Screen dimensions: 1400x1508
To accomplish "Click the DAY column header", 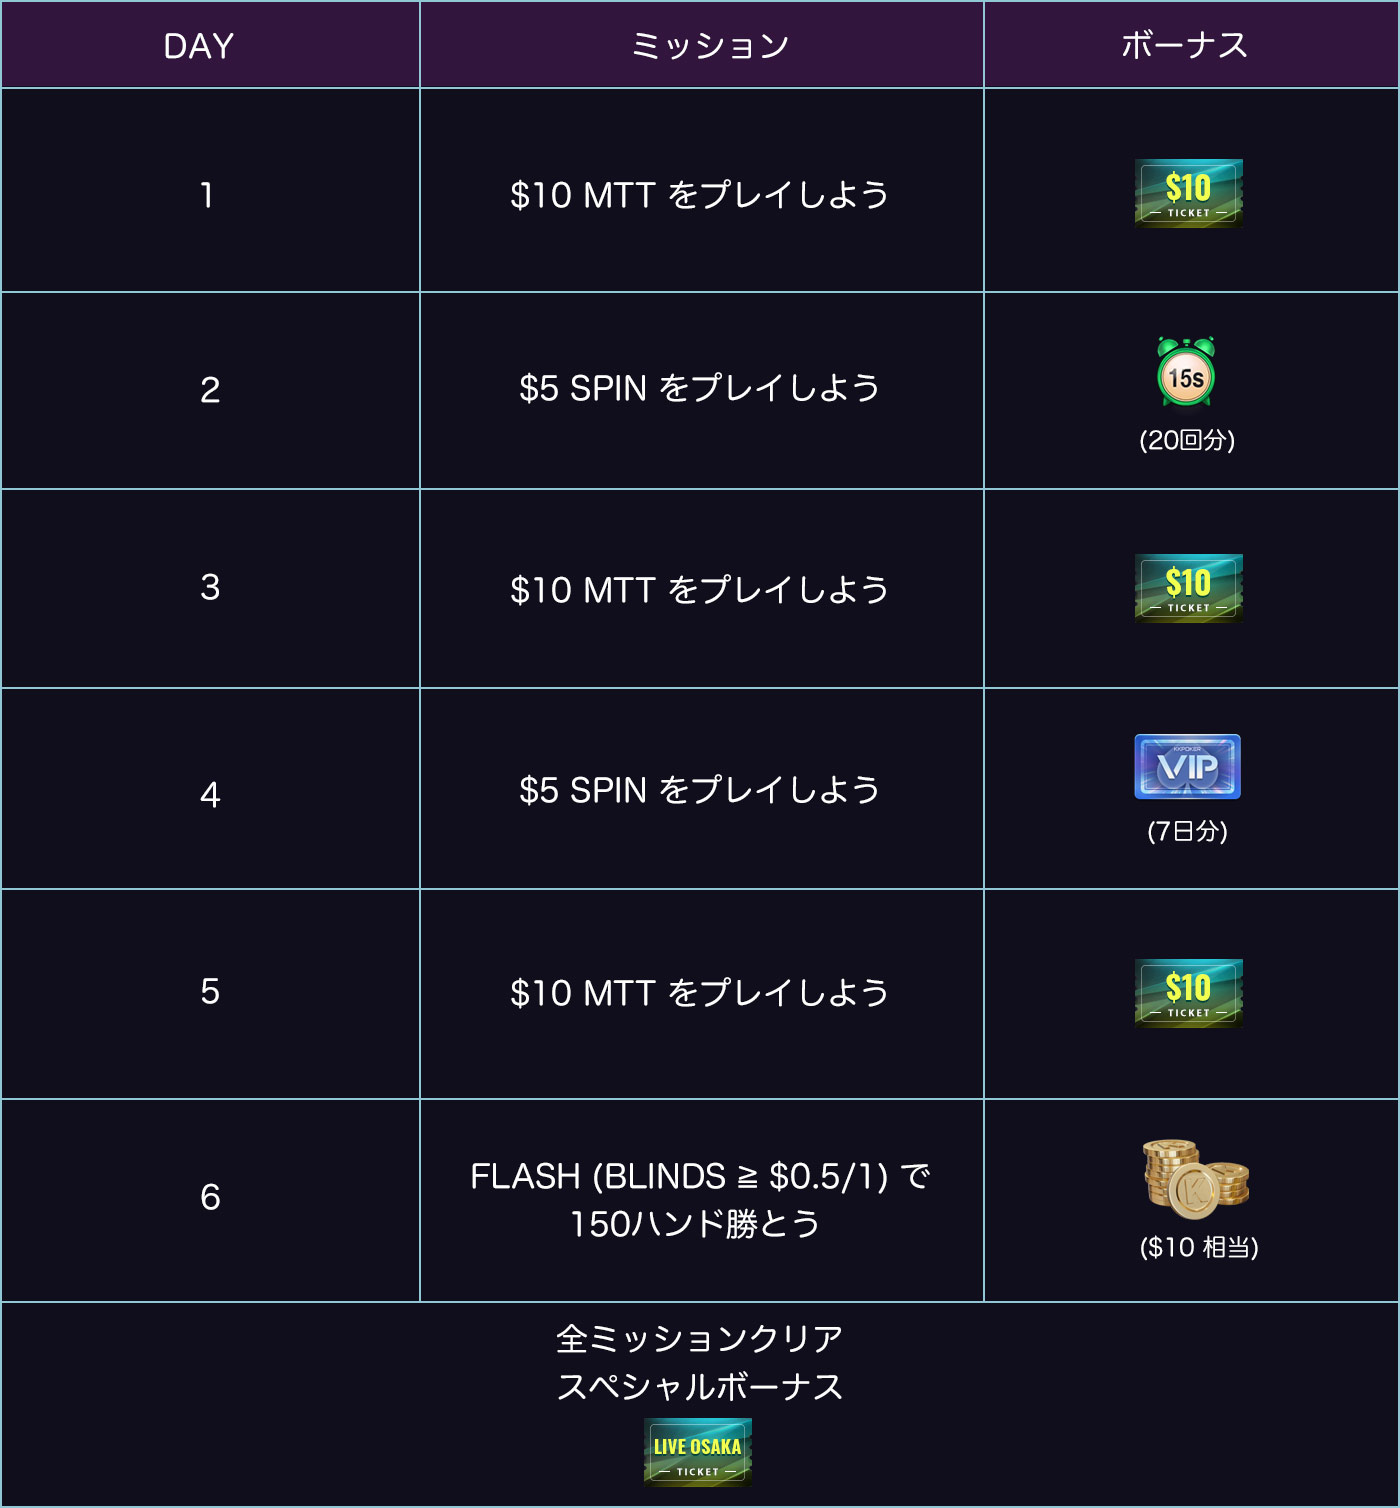I will pos(199,46).
